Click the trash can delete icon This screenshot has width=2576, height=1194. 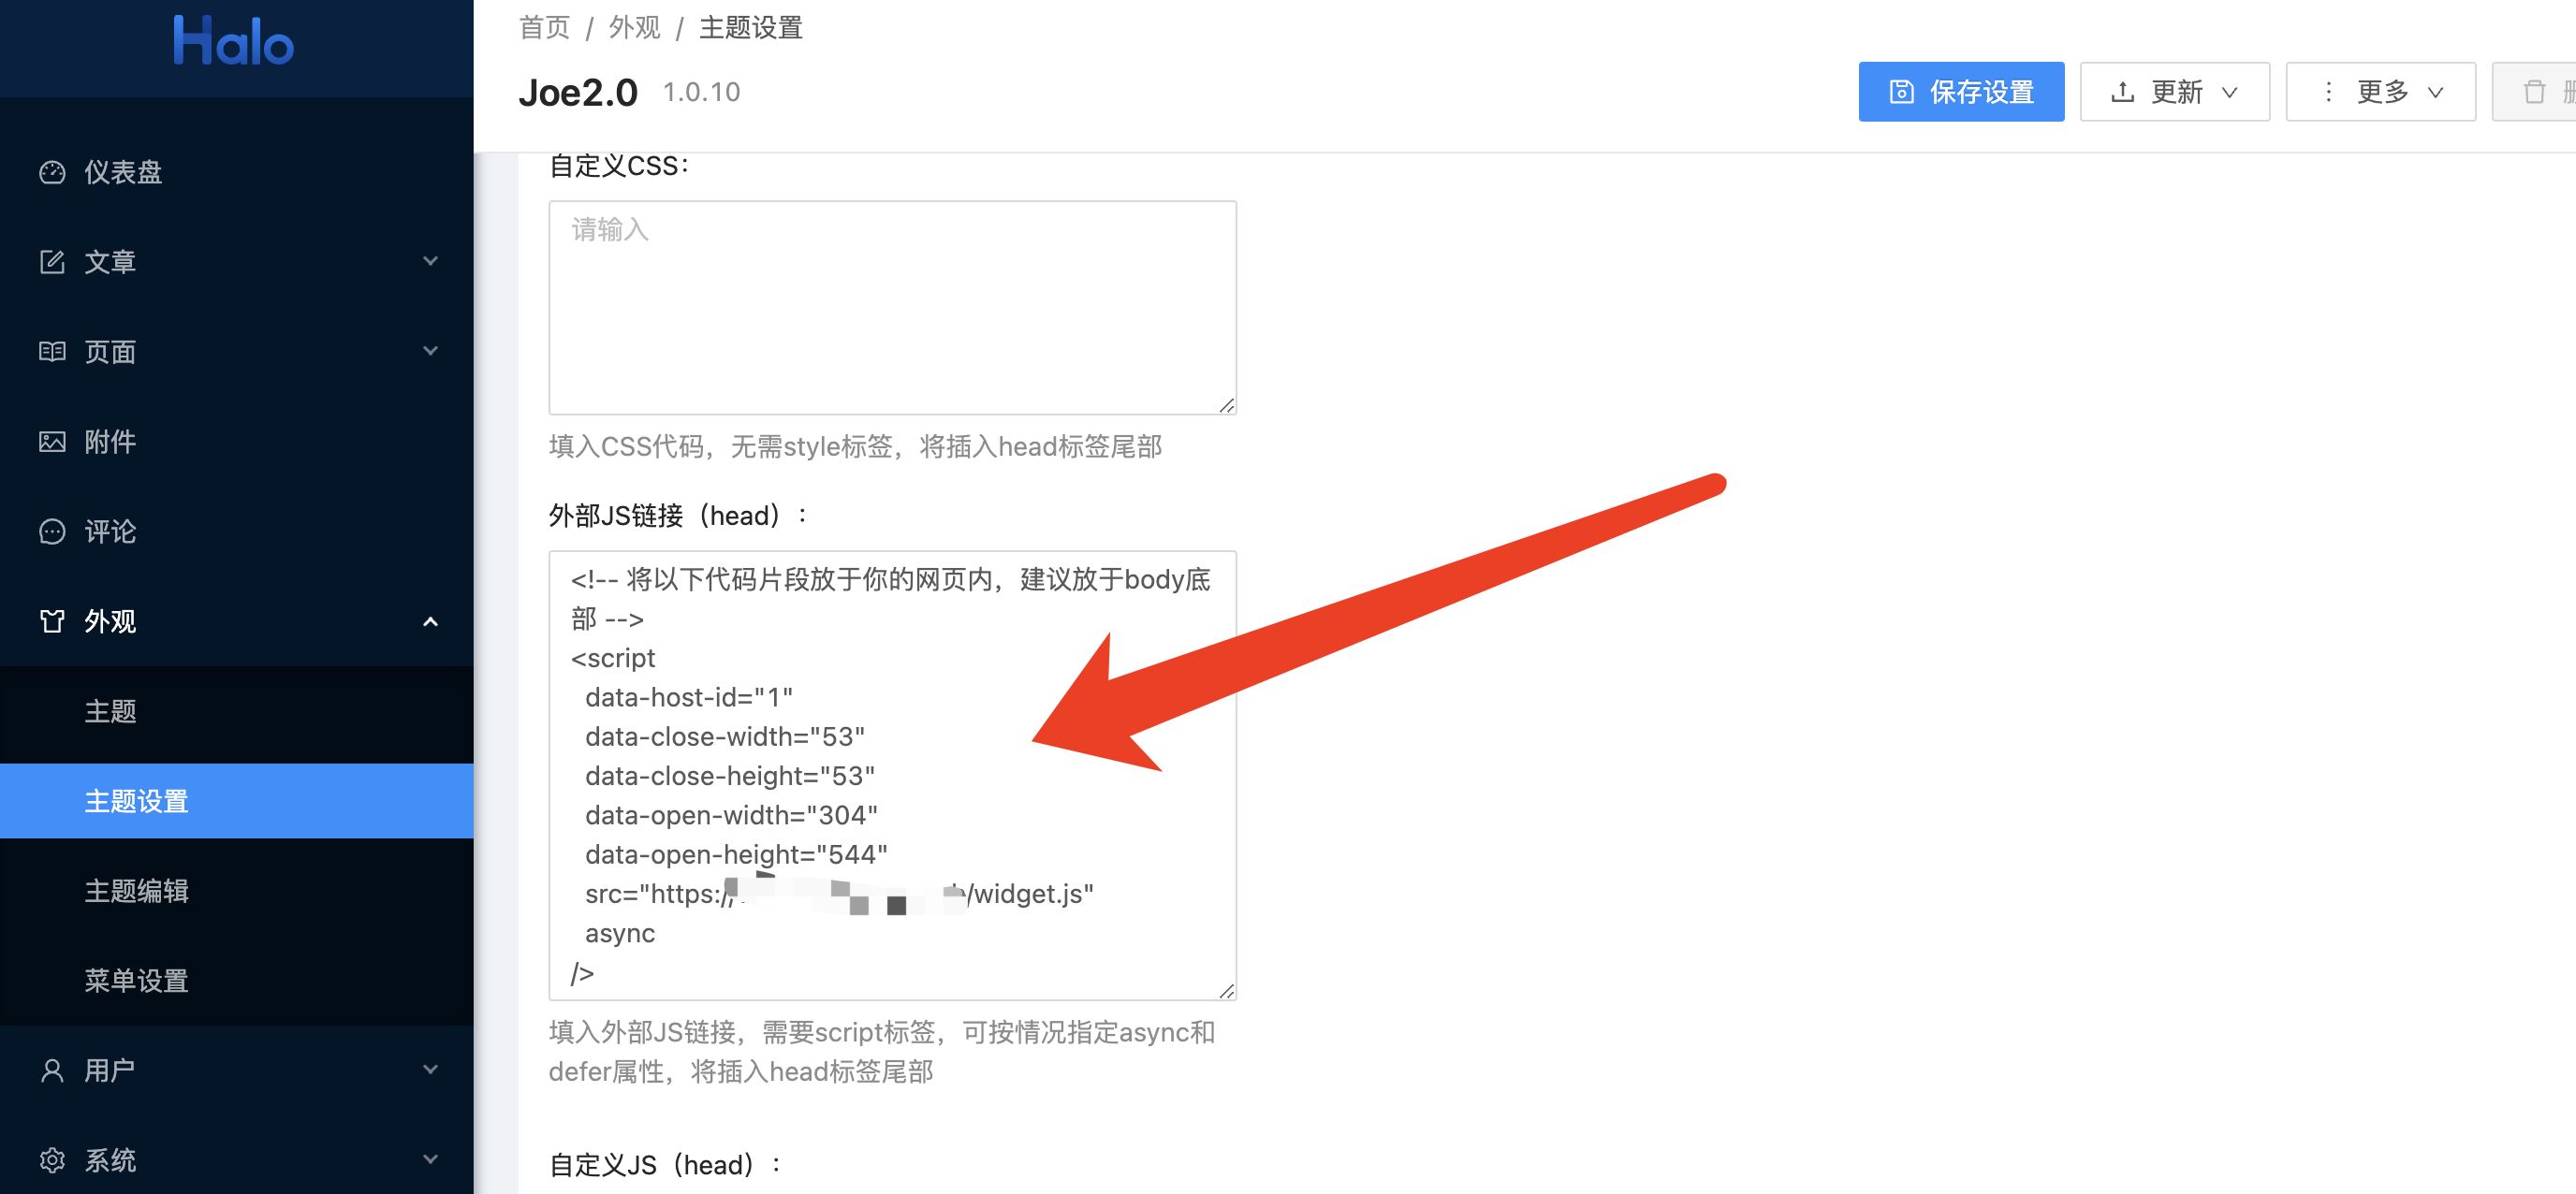[x=2534, y=92]
